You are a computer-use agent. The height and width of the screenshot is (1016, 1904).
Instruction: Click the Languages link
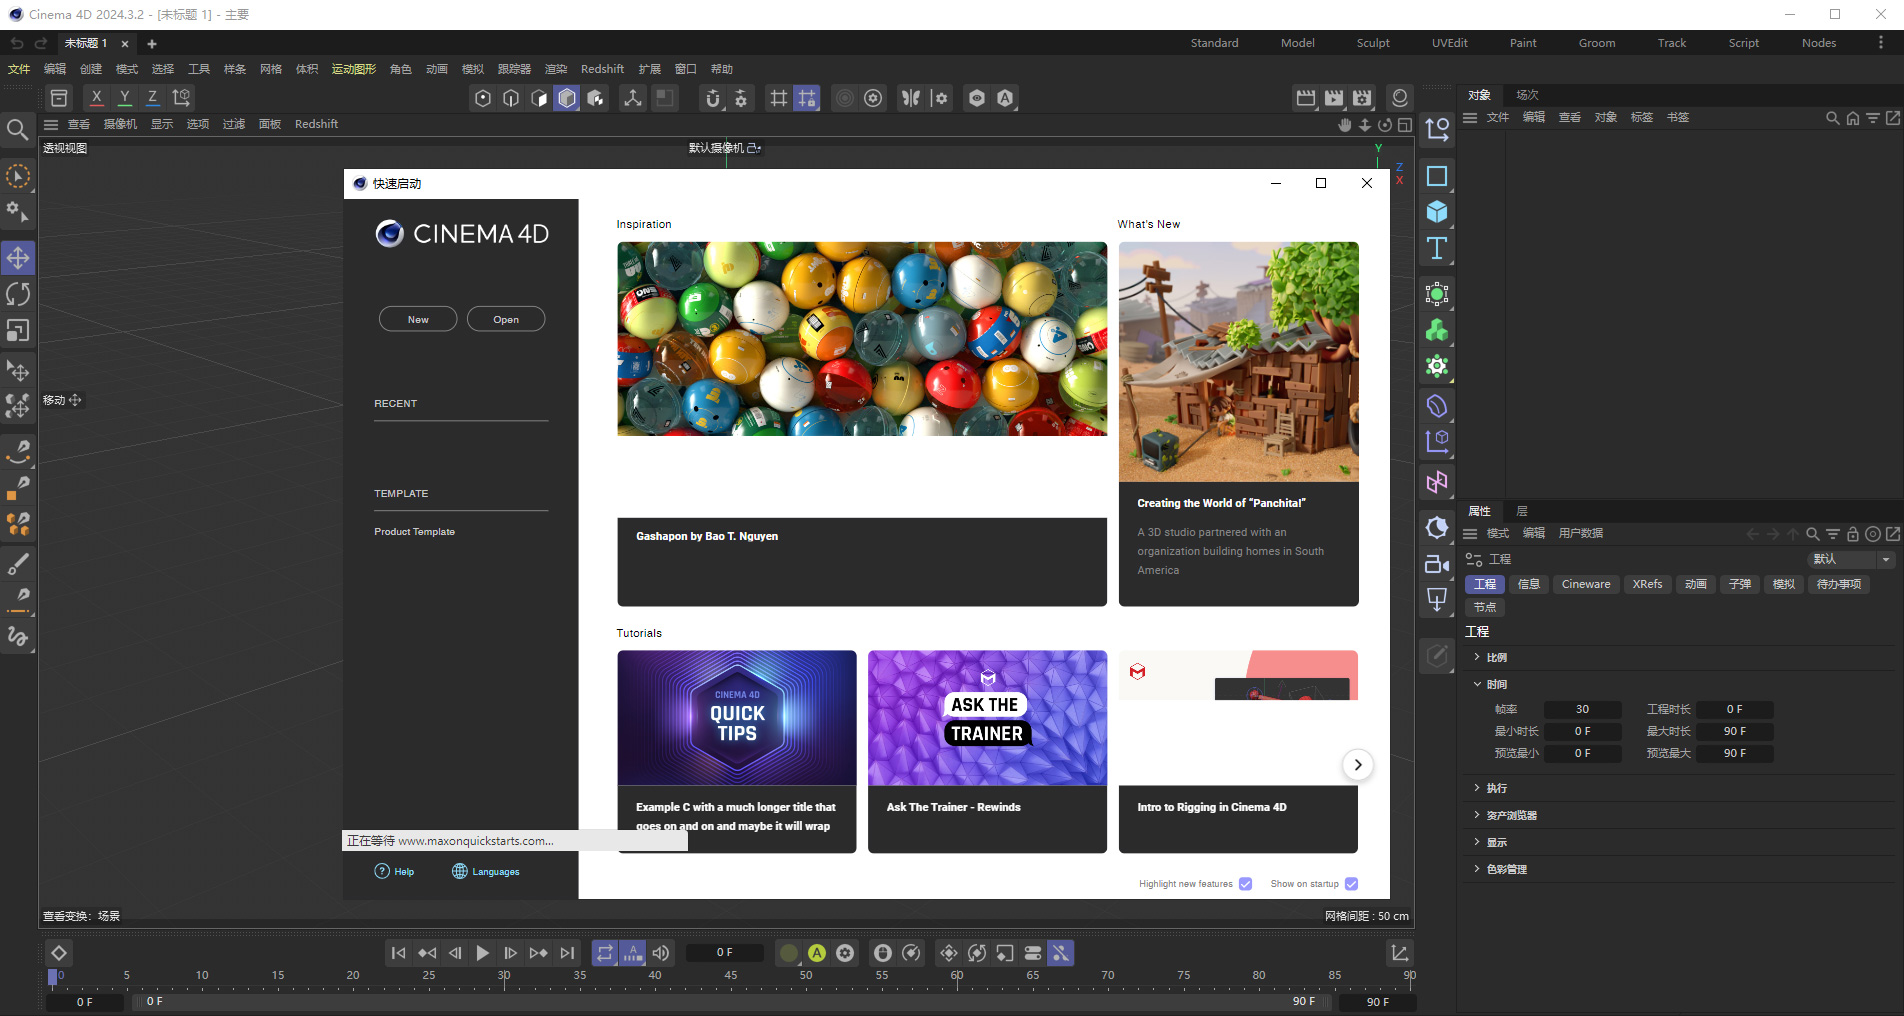point(486,872)
